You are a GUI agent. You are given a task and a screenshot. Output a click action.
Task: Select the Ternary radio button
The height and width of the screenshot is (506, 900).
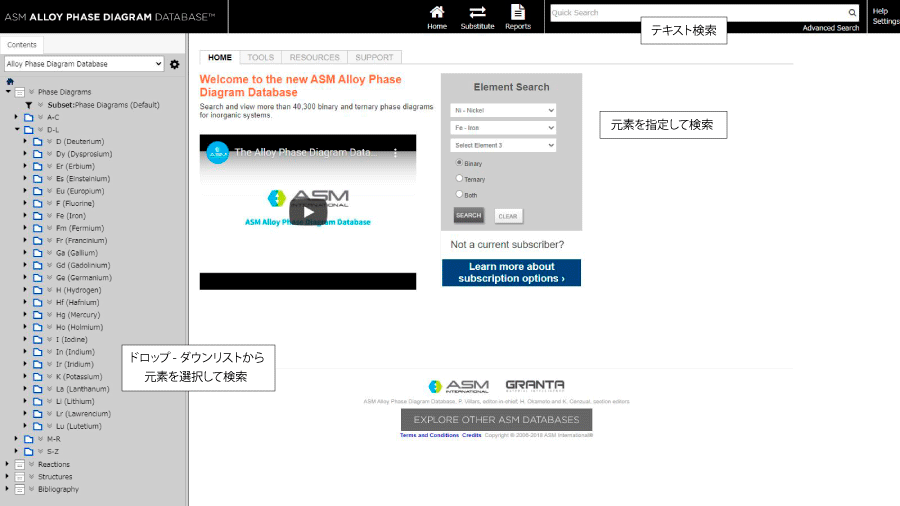459,178
